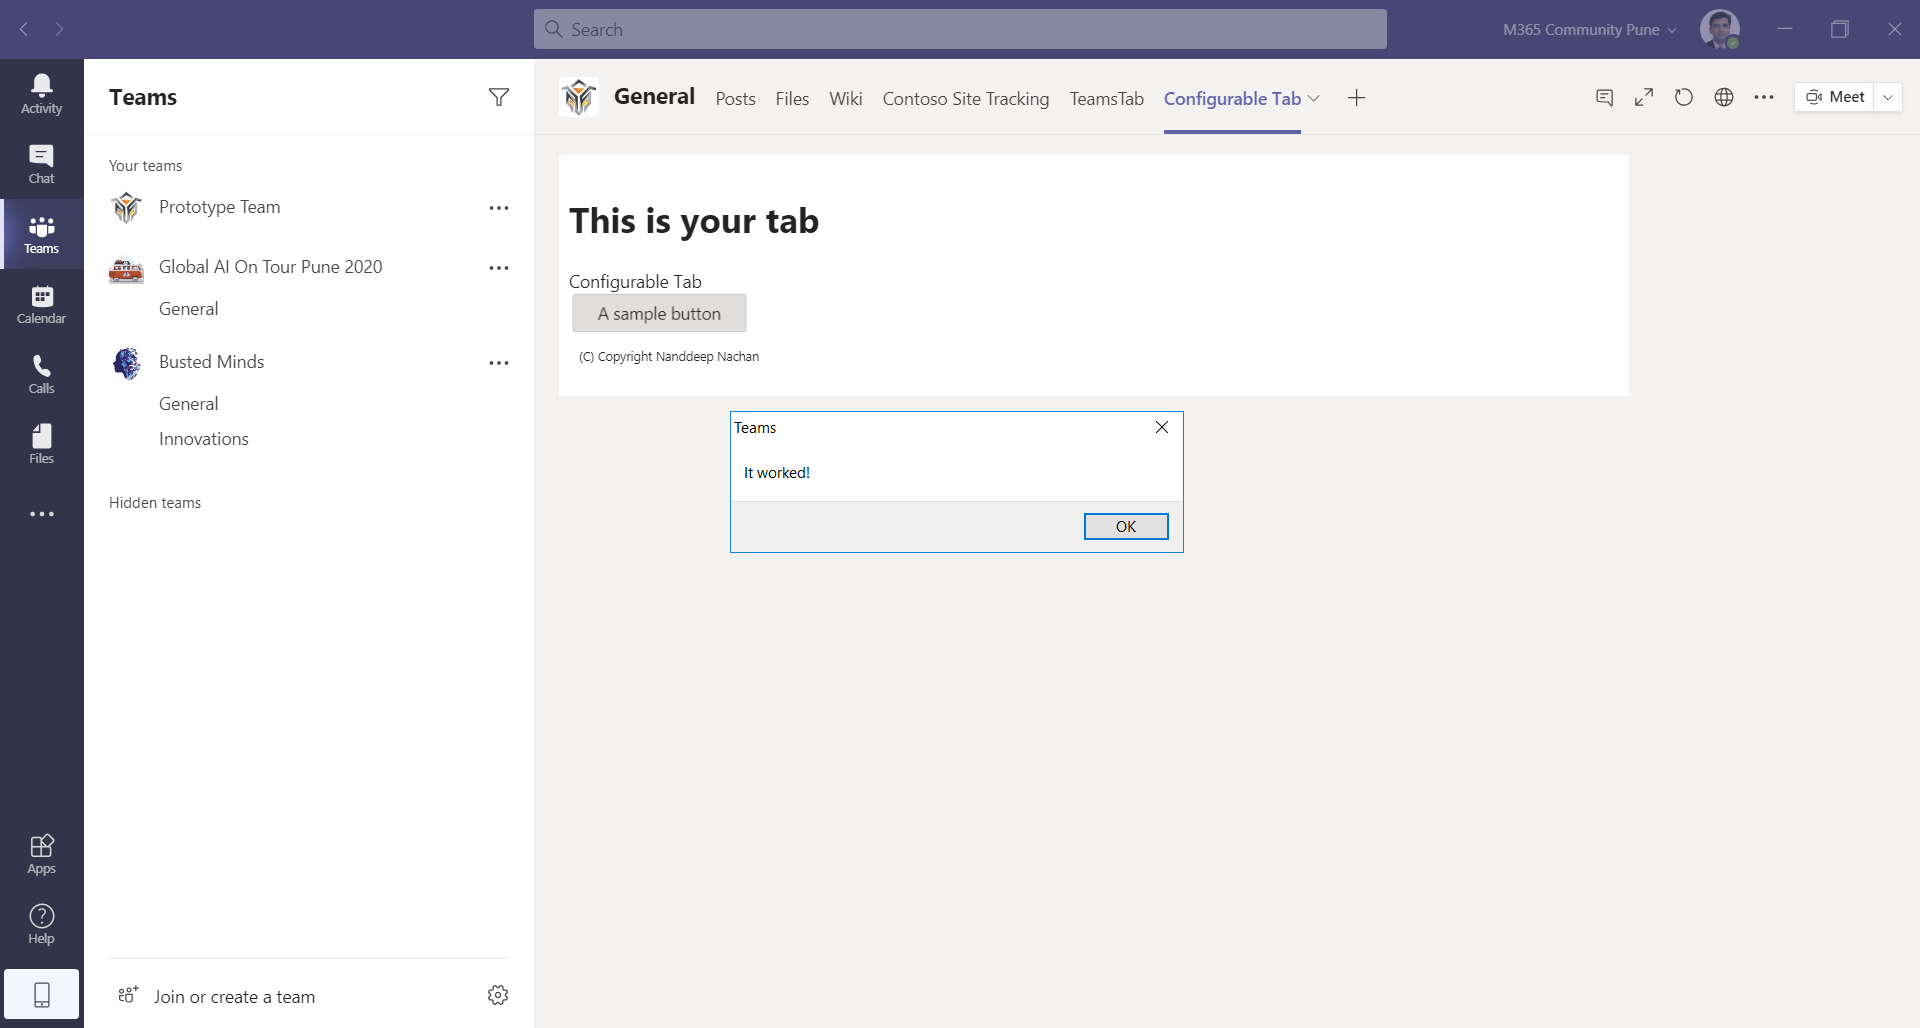Open the Calendar in the sidebar
The width and height of the screenshot is (1920, 1028).
point(41,304)
